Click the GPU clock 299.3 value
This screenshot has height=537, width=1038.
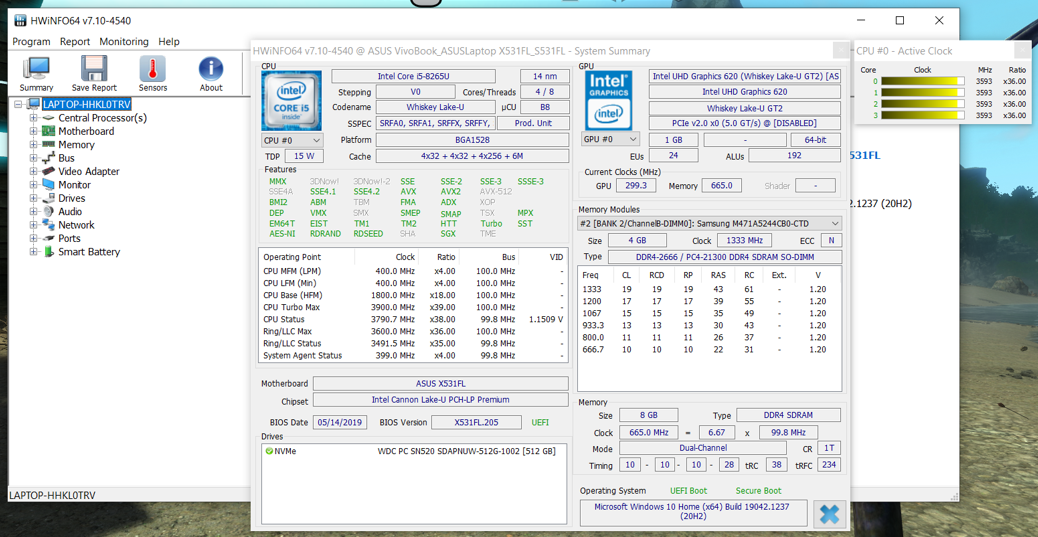[x=636, y=186]
